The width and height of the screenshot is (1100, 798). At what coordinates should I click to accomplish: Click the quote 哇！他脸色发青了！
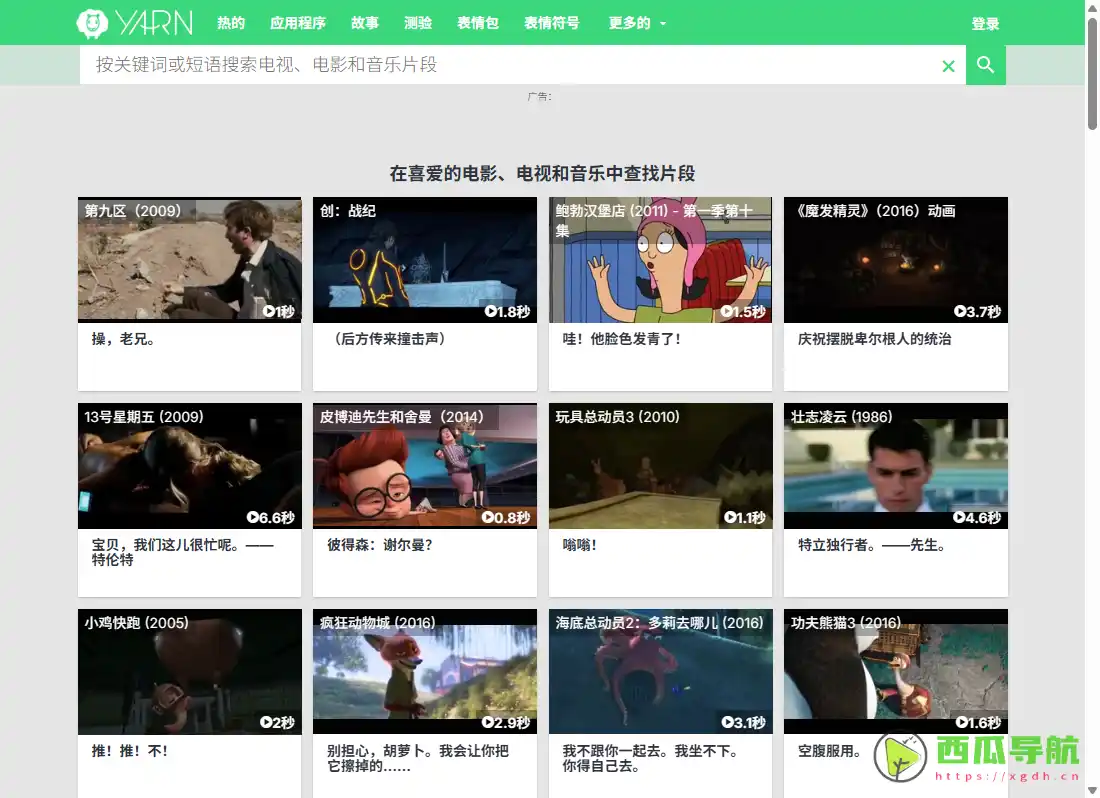tap(622, 339)
